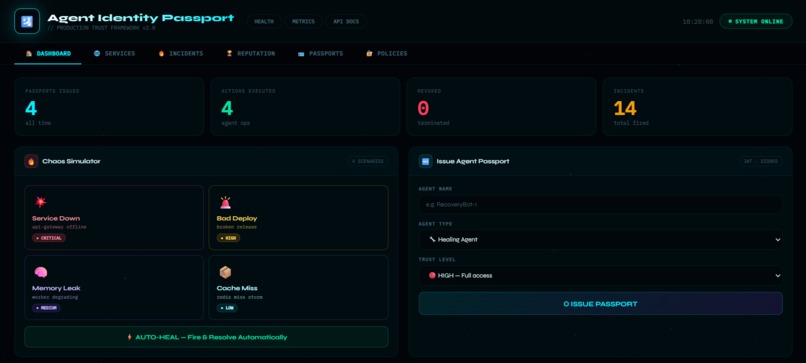Click the worker degrading text
The image size is (806, 363).
coord(56,297)
